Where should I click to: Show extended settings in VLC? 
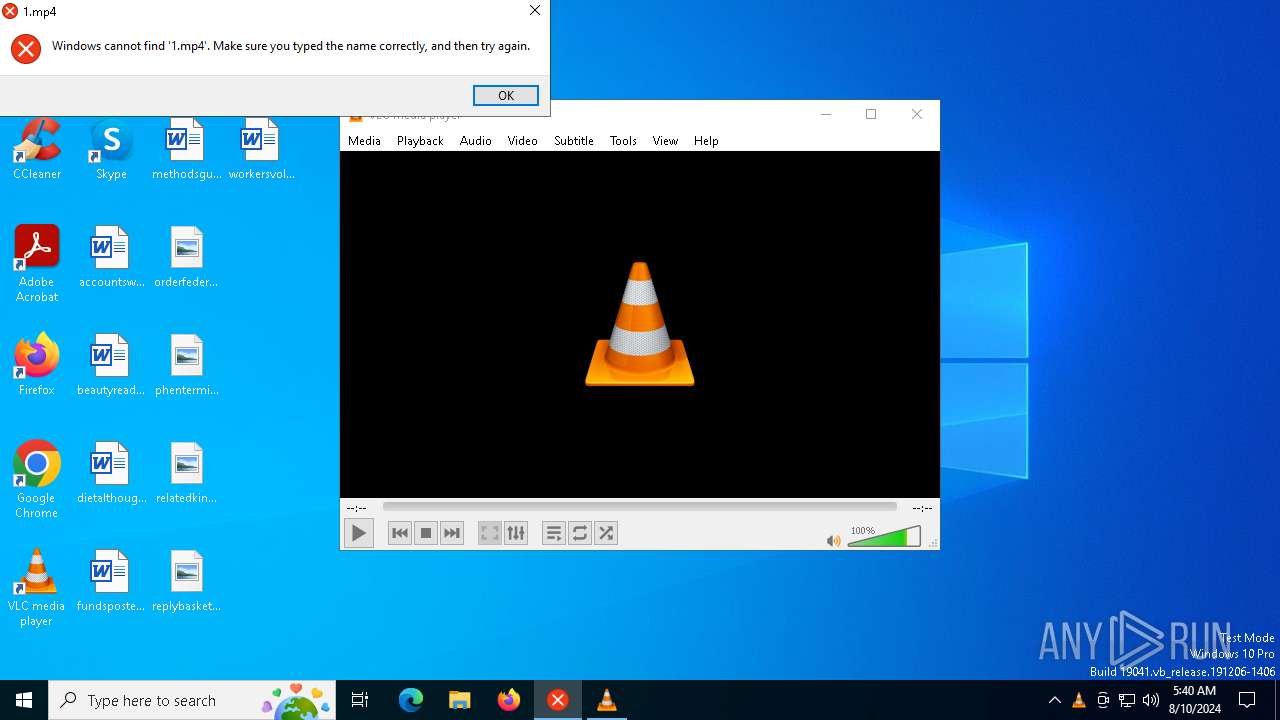[x=516, y=533]
